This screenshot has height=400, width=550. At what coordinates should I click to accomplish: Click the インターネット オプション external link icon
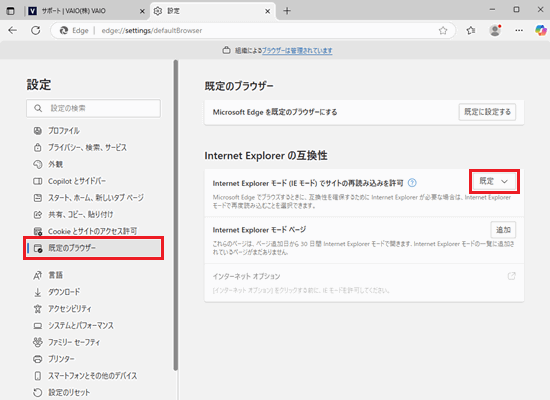512,276
